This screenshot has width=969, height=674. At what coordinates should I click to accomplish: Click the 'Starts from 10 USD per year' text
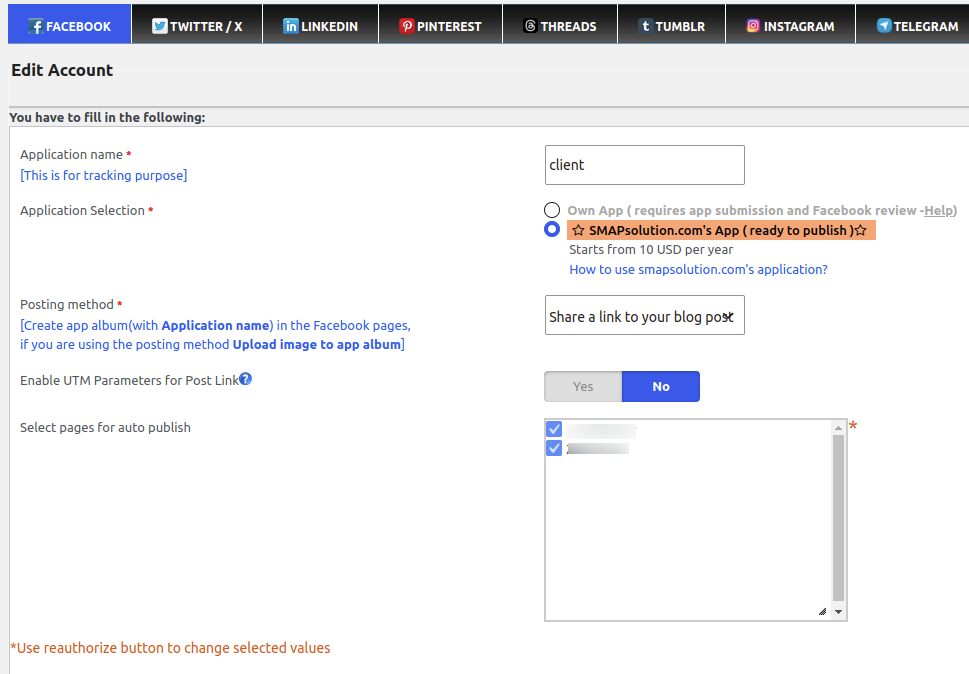coord(651,250)
